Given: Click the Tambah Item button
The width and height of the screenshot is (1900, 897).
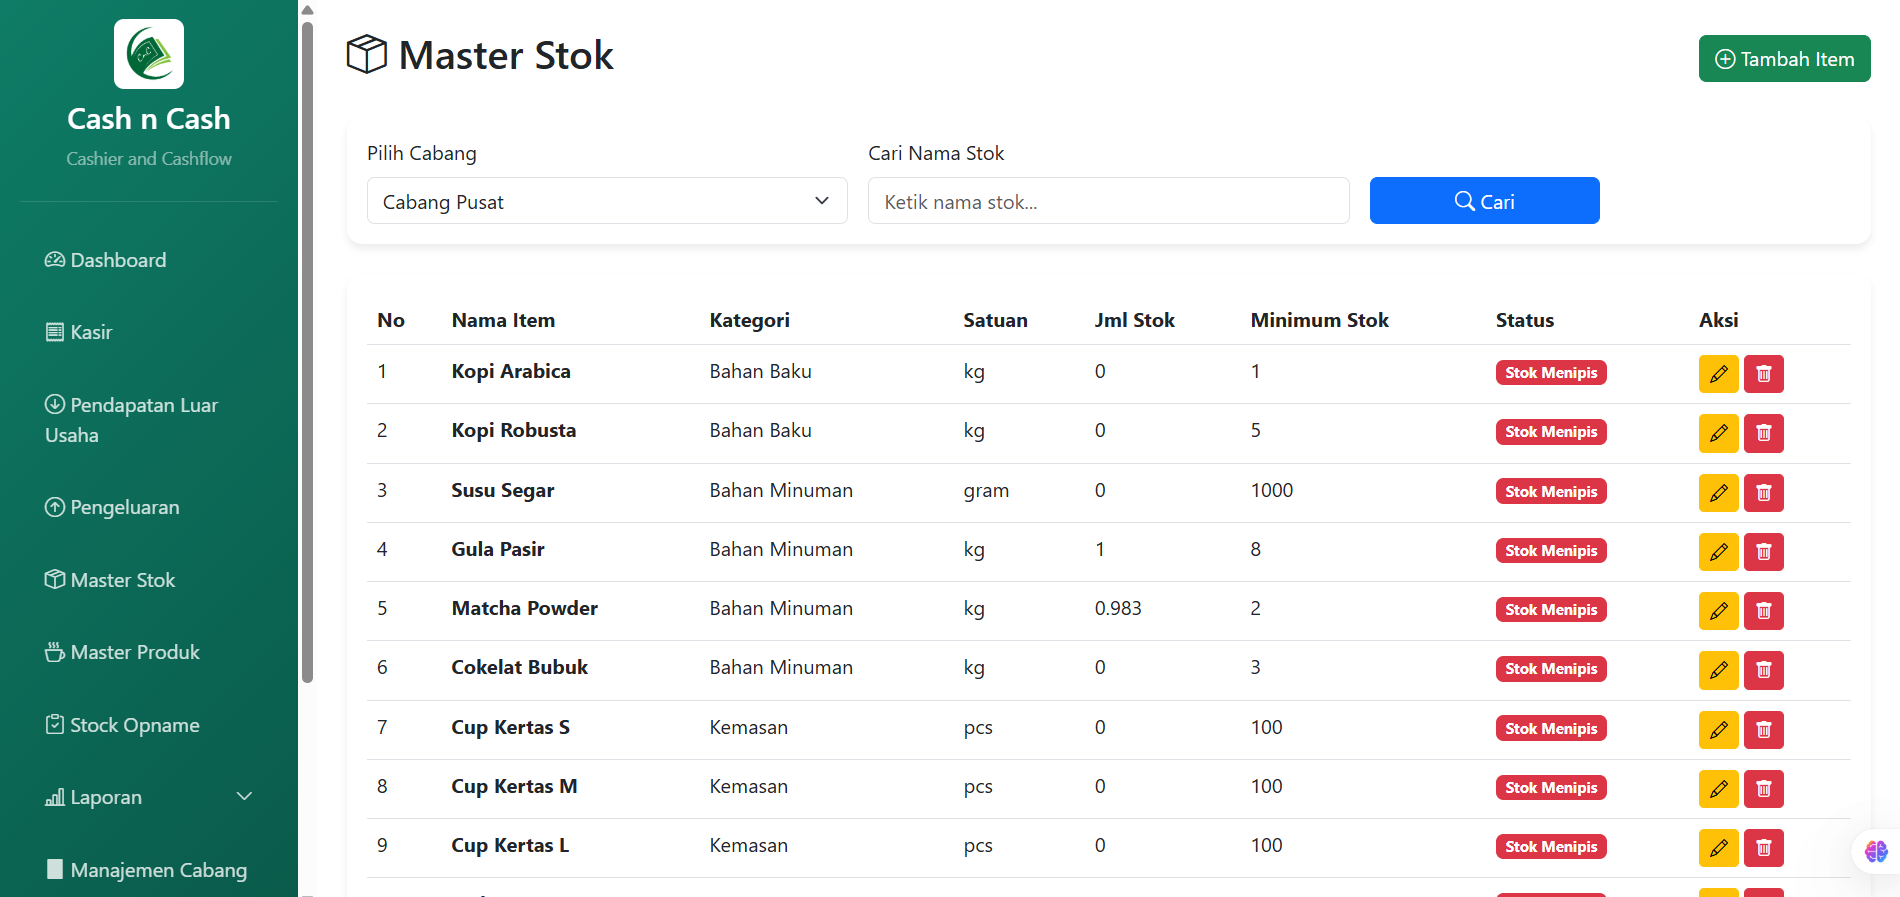Looking at the screenshot, I should pyautogui.click(x=1784, y=59).
